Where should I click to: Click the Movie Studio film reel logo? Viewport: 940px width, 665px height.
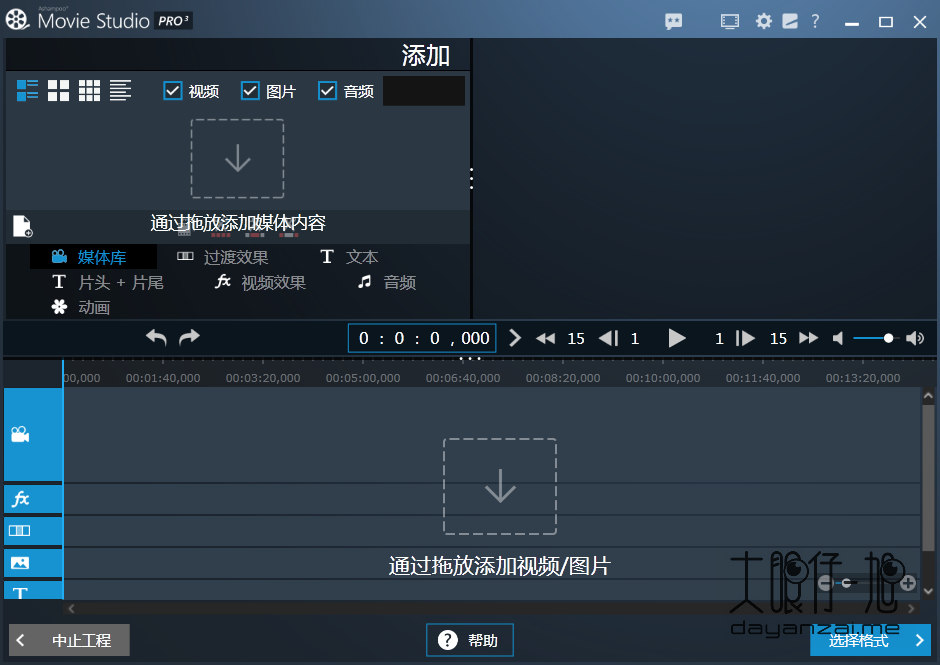click(17, 20)
